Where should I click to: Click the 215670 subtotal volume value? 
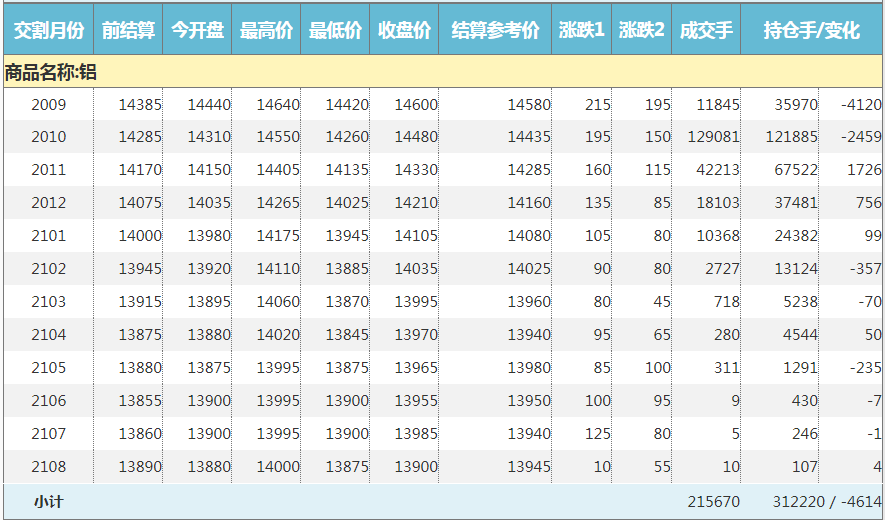pos(713,501)
